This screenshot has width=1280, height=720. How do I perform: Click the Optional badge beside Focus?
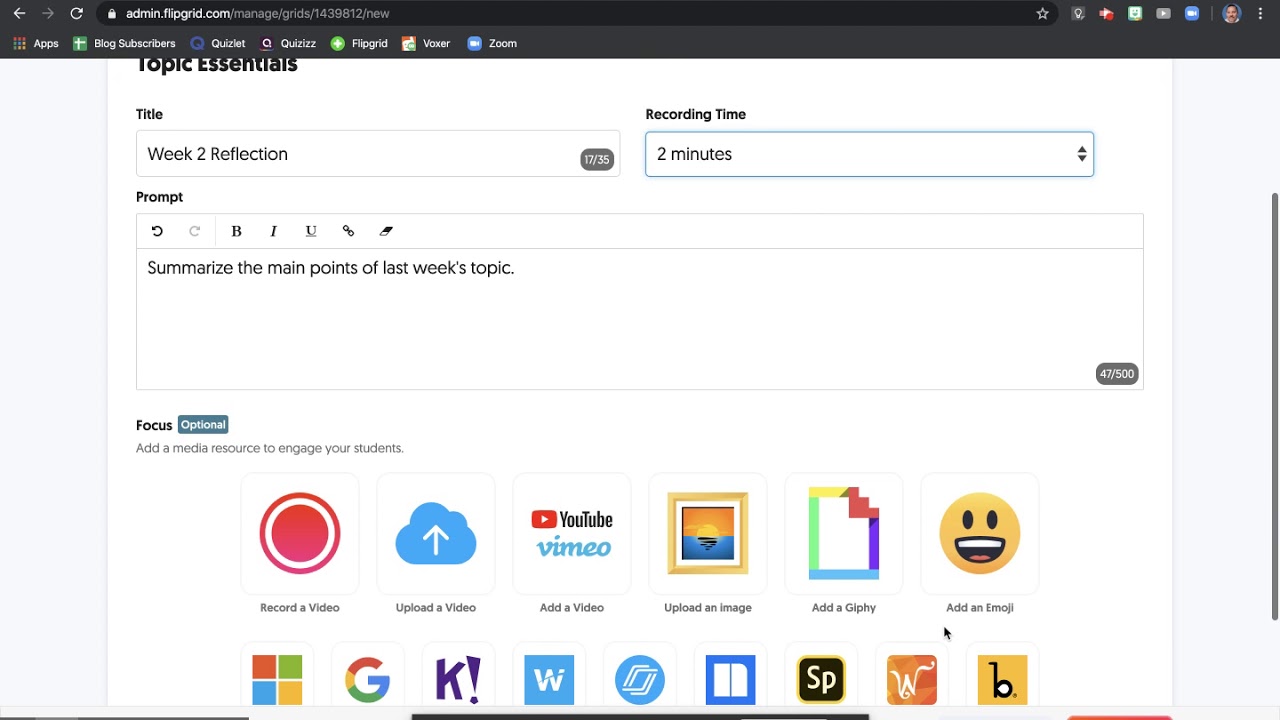point(203,425)
